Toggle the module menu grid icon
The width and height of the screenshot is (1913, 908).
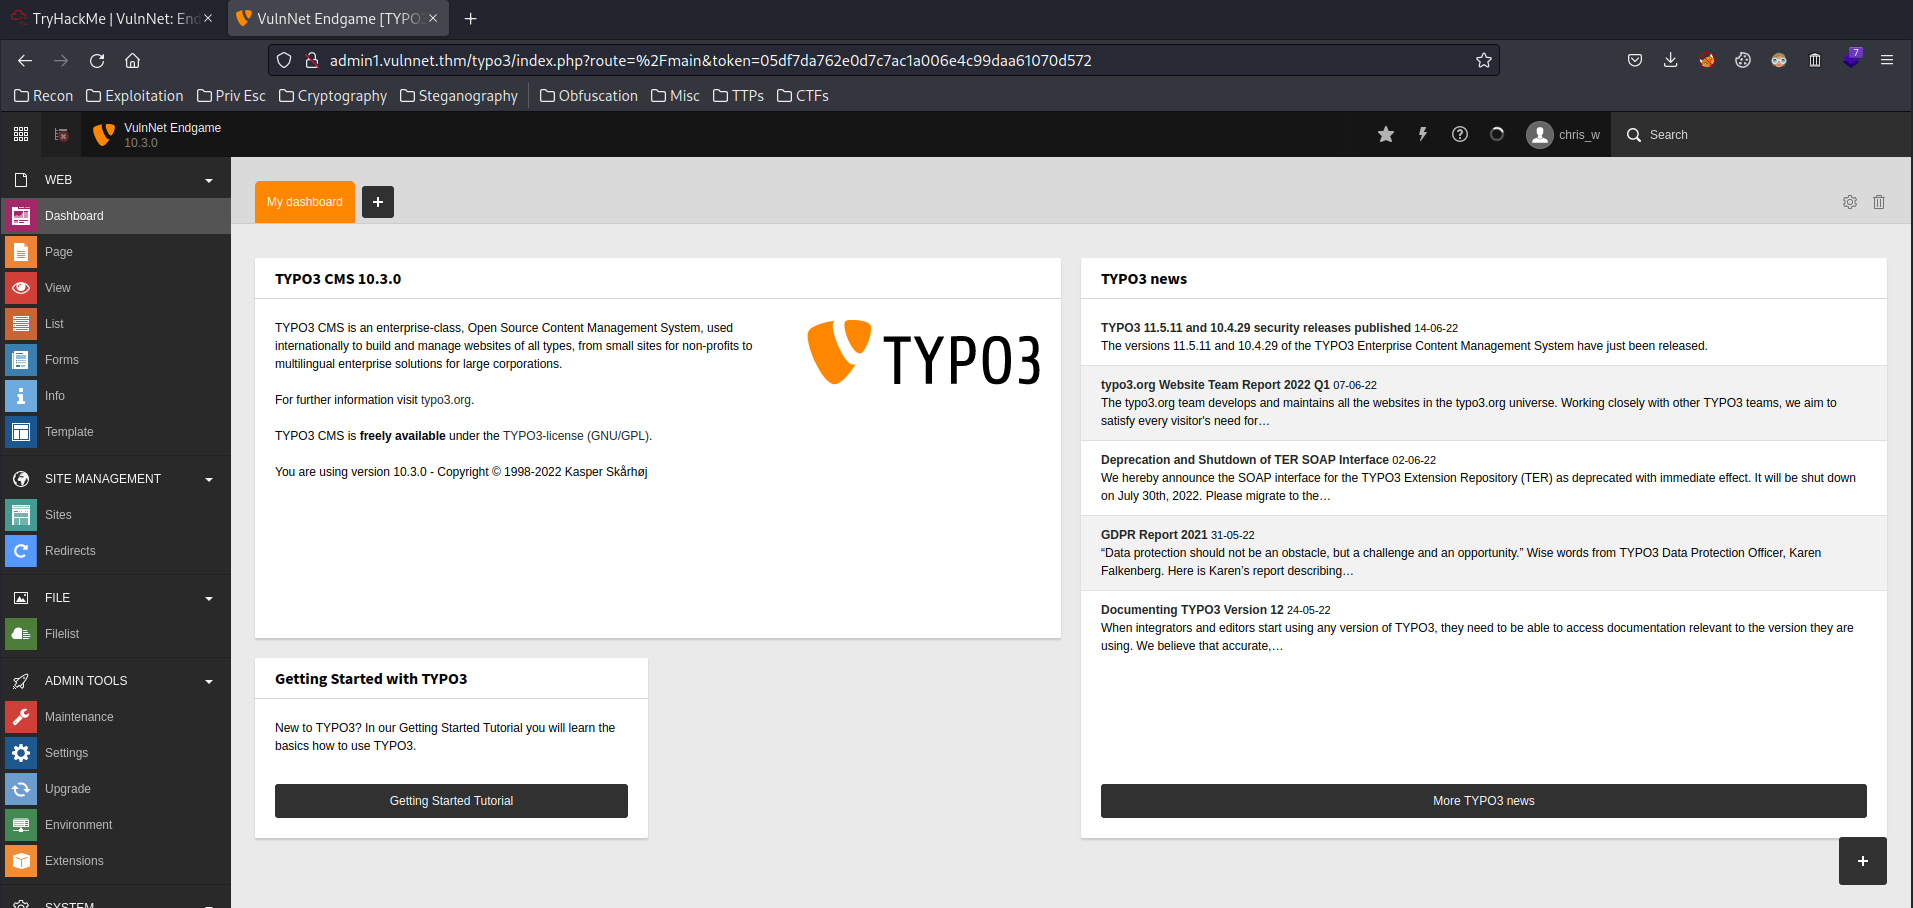[21, 134]
